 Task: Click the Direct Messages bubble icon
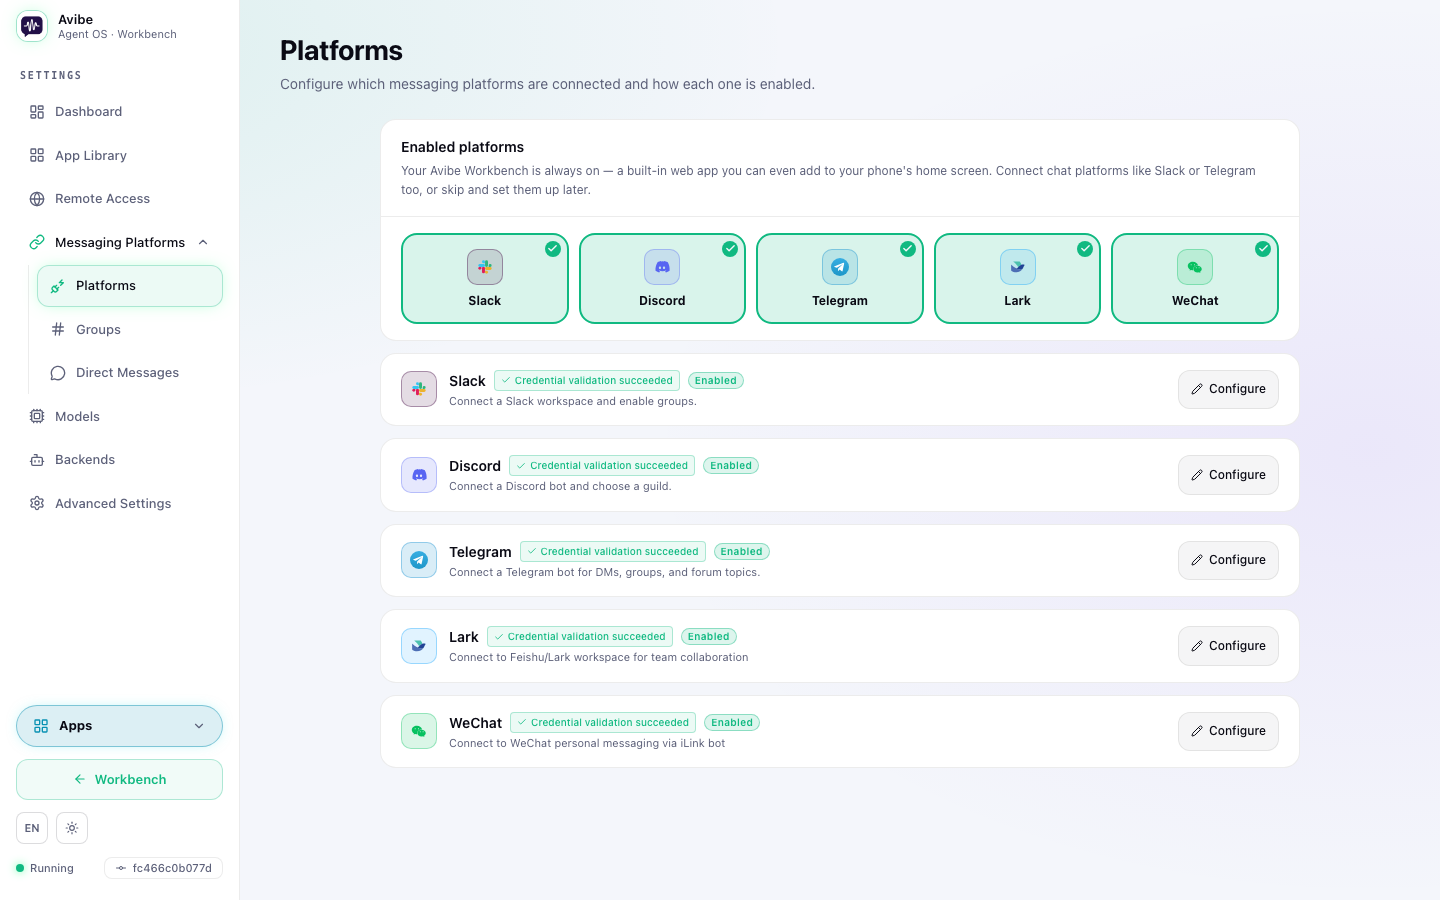(x=58, y=373)
